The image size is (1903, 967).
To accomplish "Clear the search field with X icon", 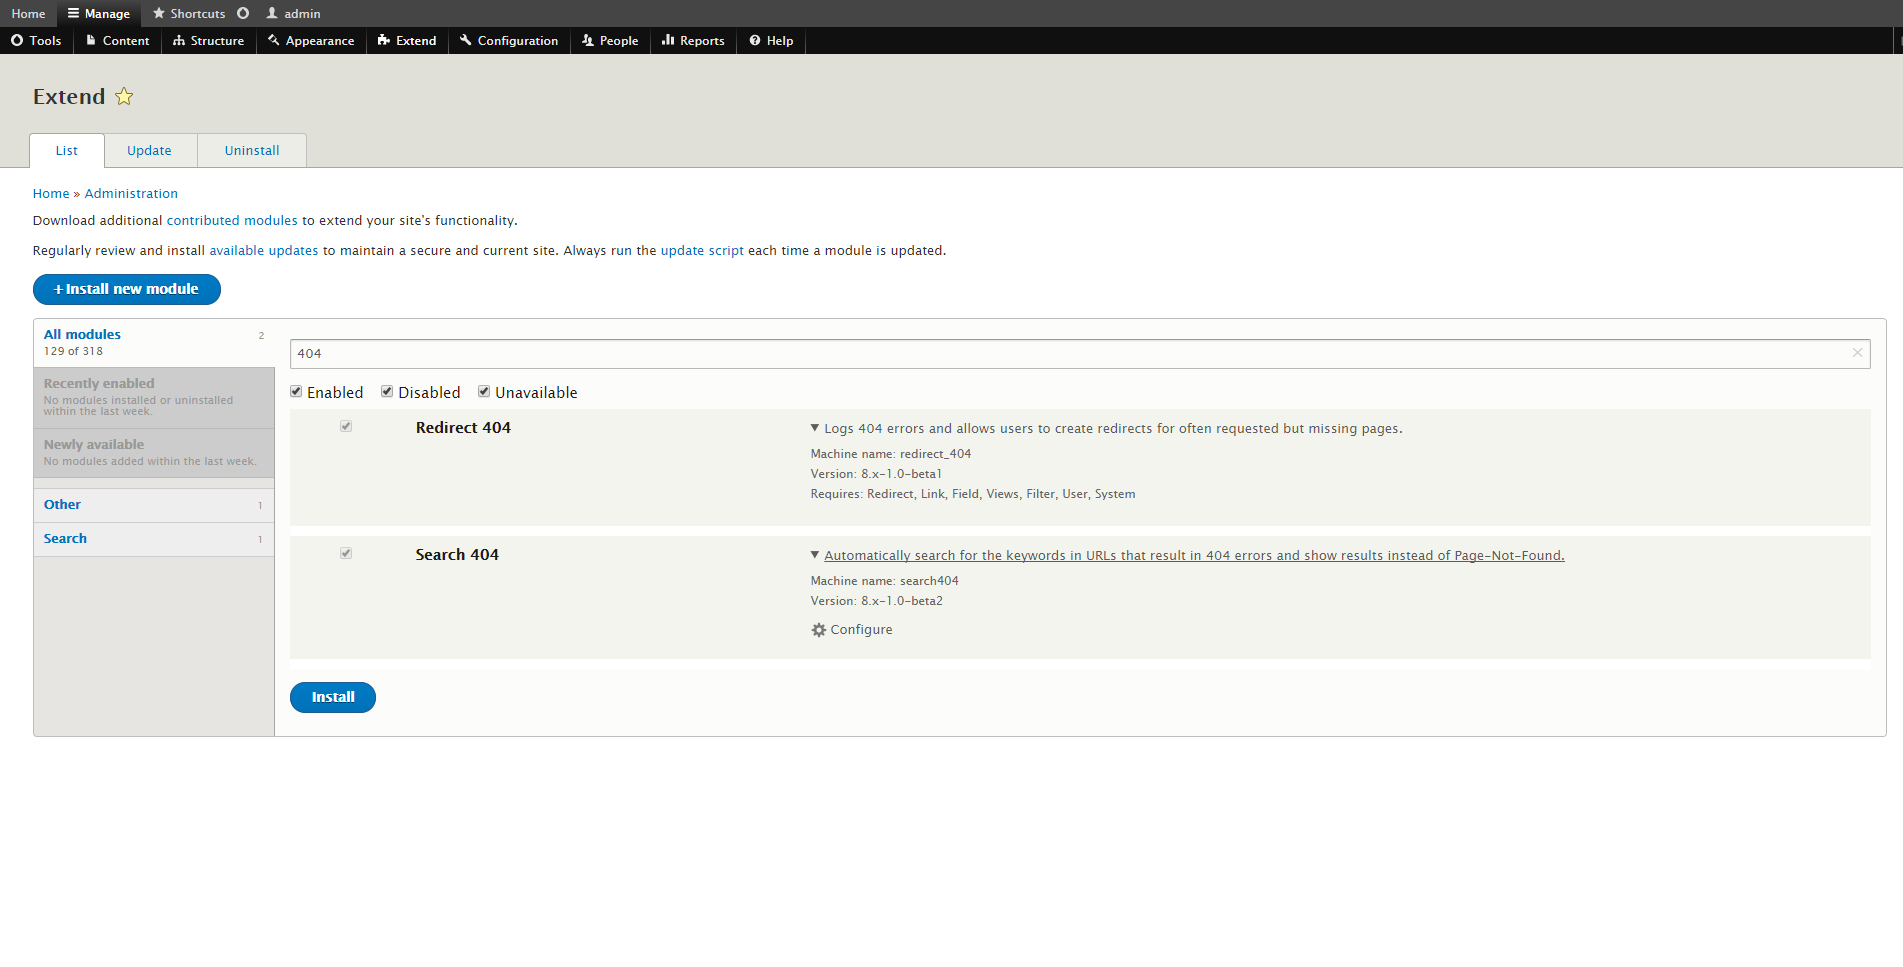I will [1857, 353].
